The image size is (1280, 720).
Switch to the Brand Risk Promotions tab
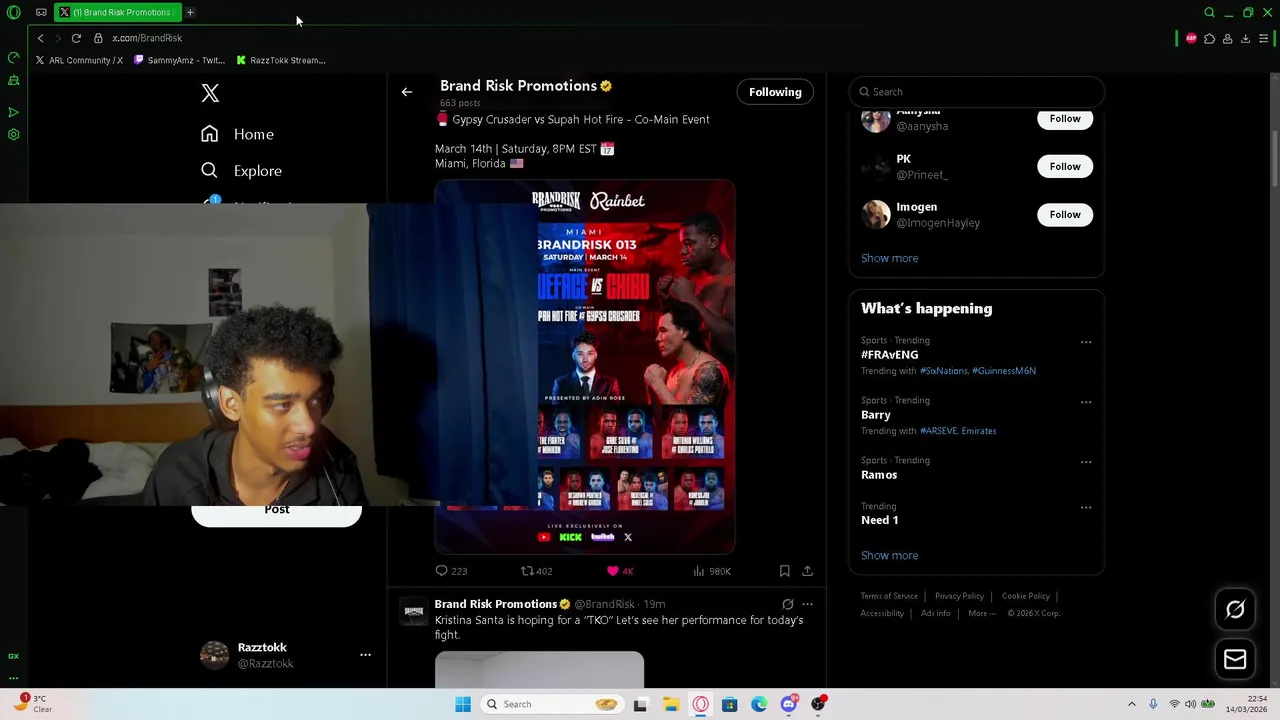point(119,13)
